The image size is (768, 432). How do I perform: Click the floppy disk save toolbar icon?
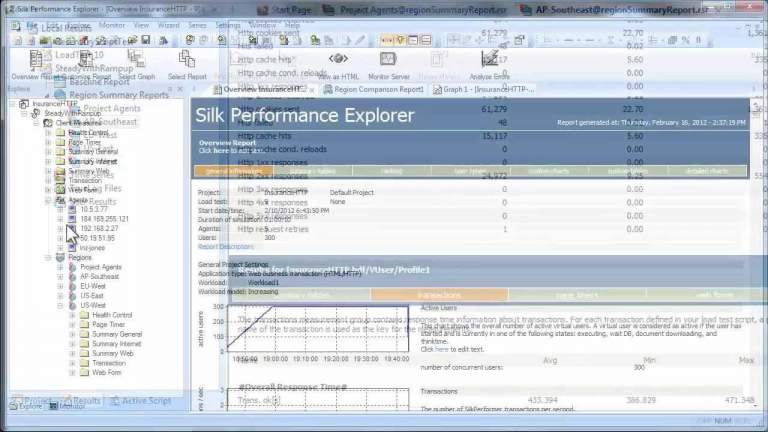click(145, 40)
